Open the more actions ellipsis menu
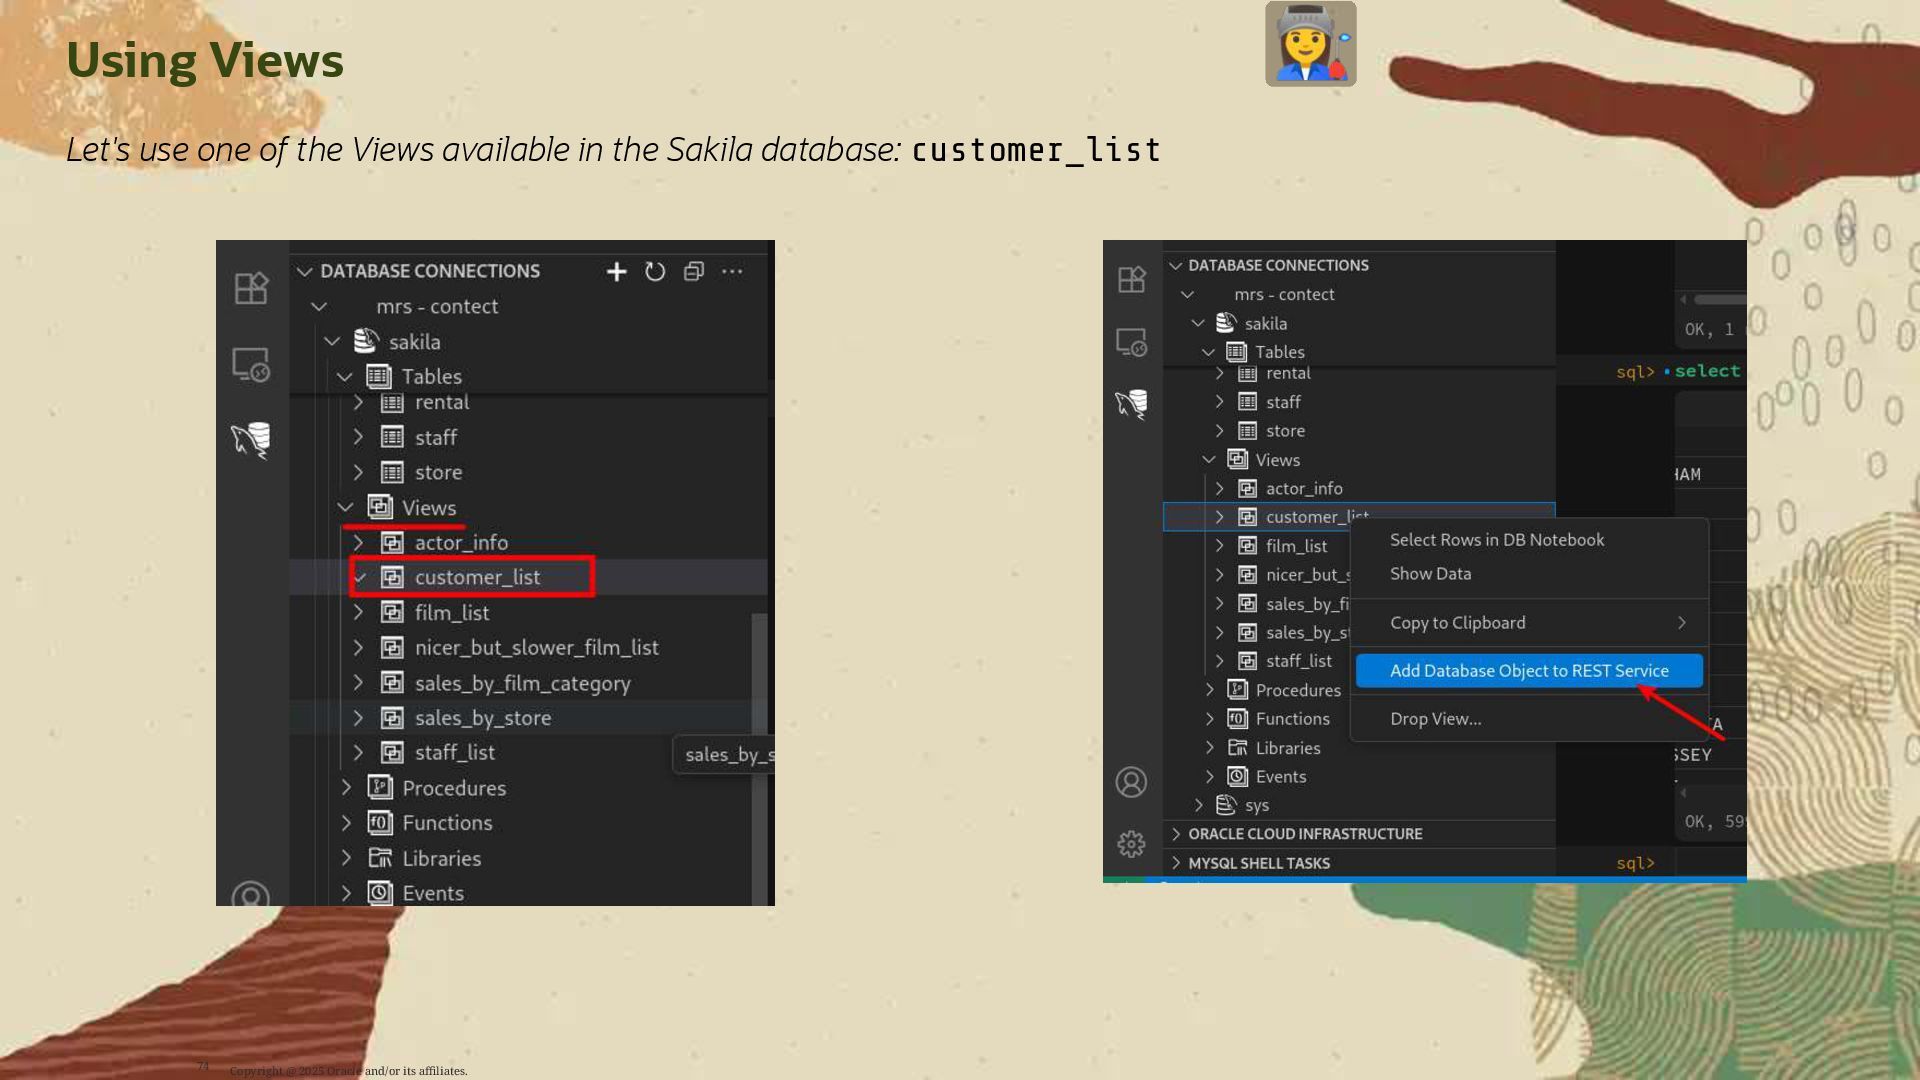1920x1080 pixels. click(x=732, y=272)
